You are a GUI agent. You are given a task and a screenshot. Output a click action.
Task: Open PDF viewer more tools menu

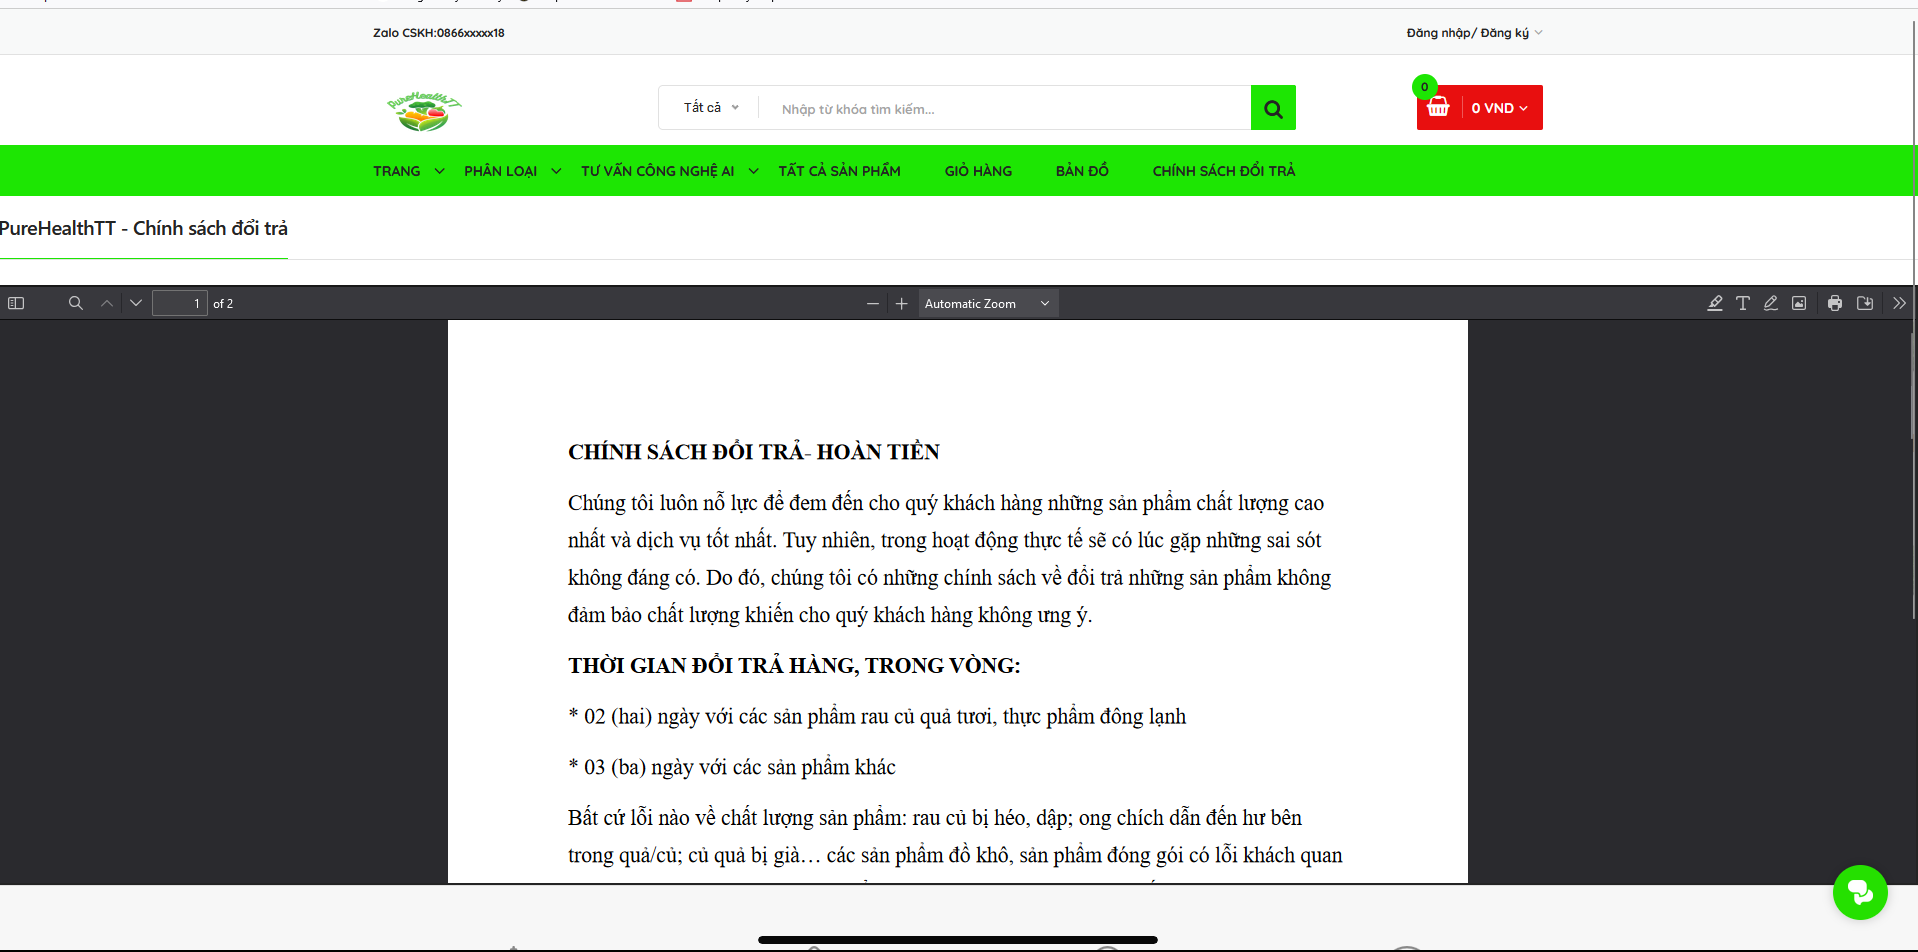click(x=1899, y=303)
